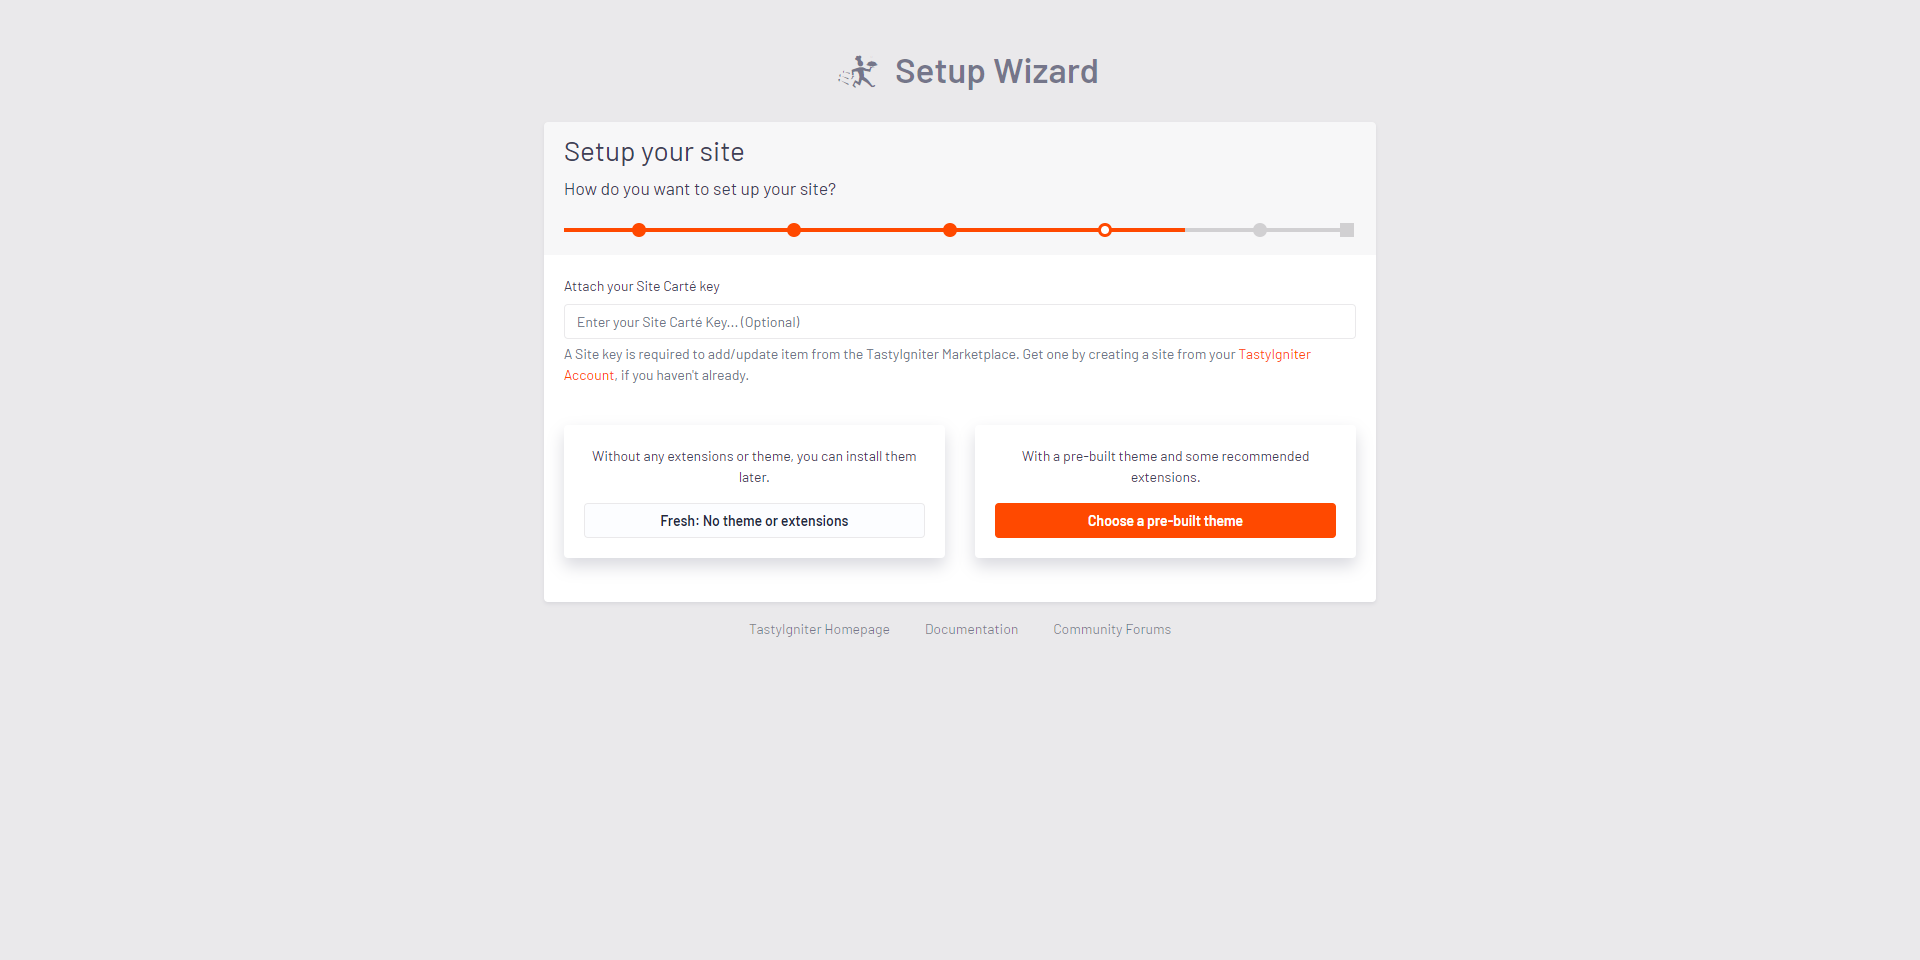Choose a pre-built theme button
The width and height of the screenshot is (1920, 960).
click(1165, 521)
